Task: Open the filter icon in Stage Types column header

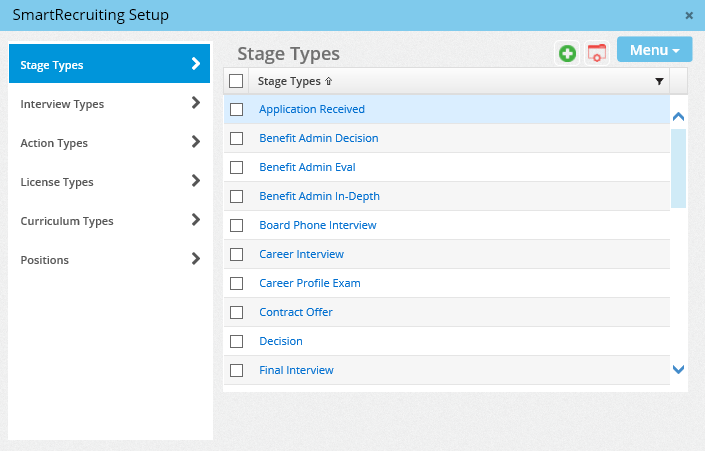Action: tap(659, 81)
